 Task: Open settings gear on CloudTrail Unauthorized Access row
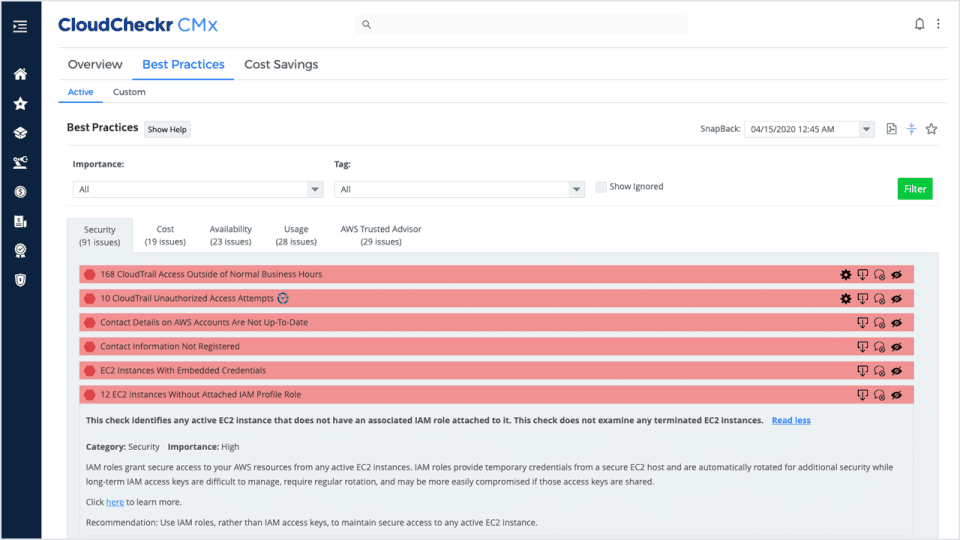(846, 299)
